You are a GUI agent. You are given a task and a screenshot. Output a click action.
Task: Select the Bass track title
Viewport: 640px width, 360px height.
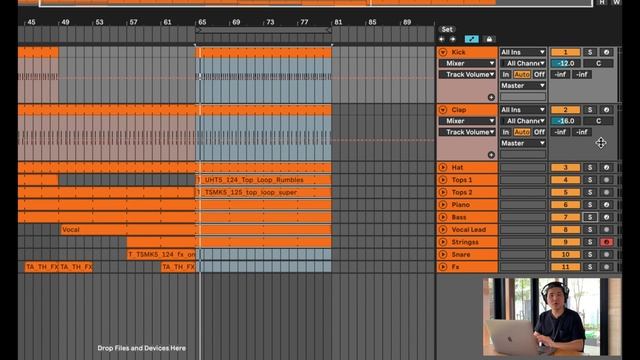coord(459,217)
